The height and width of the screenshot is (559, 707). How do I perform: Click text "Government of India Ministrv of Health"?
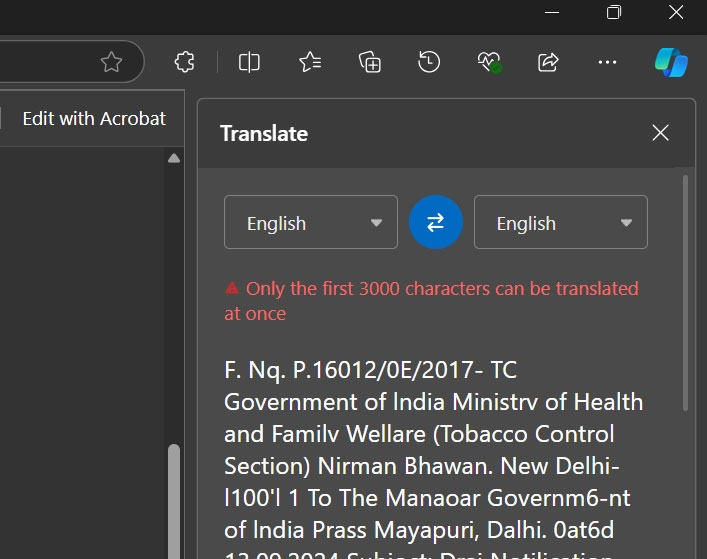pos(433,402)
